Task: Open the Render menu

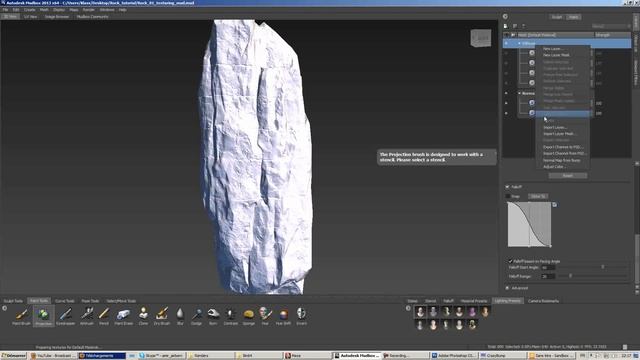Action: 89,9
